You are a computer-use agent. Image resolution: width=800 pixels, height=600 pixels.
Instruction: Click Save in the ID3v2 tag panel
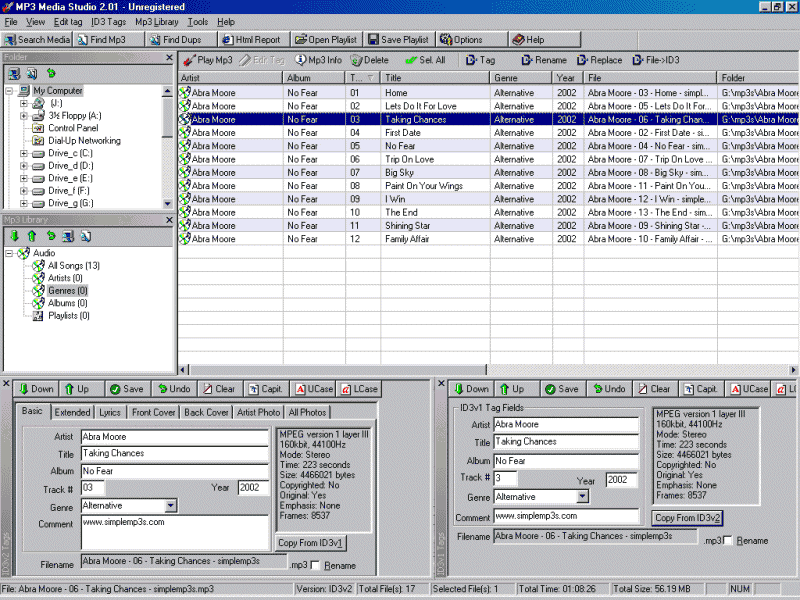pyautogui.click(x=127, y=389)
